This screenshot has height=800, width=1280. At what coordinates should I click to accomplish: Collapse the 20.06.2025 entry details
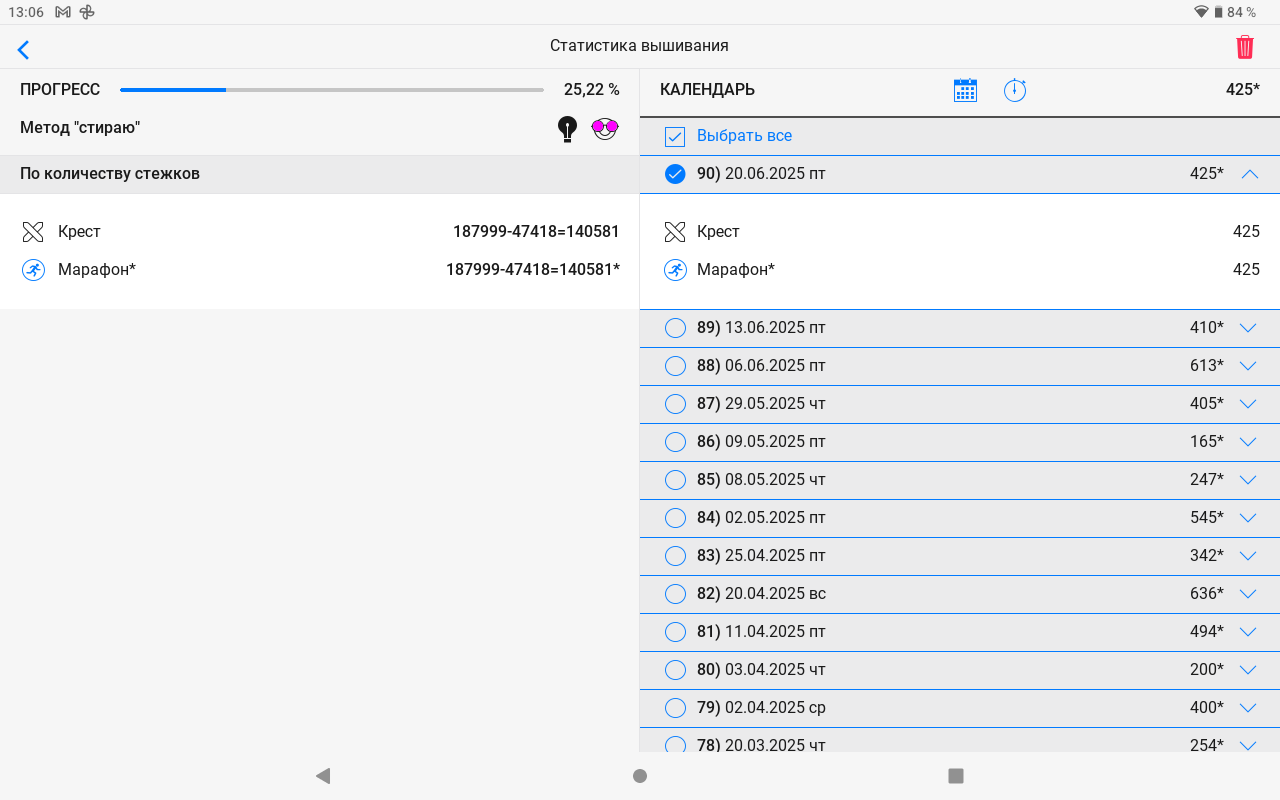[1249, 174]
